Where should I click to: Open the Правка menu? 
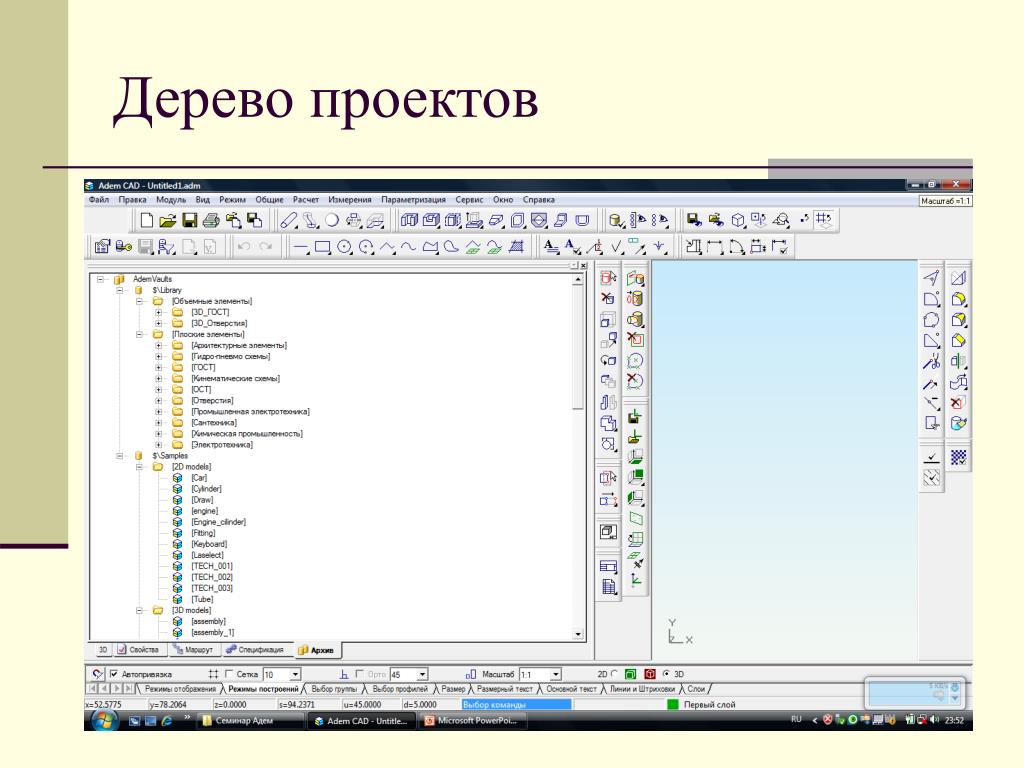[x=133, y=200]
